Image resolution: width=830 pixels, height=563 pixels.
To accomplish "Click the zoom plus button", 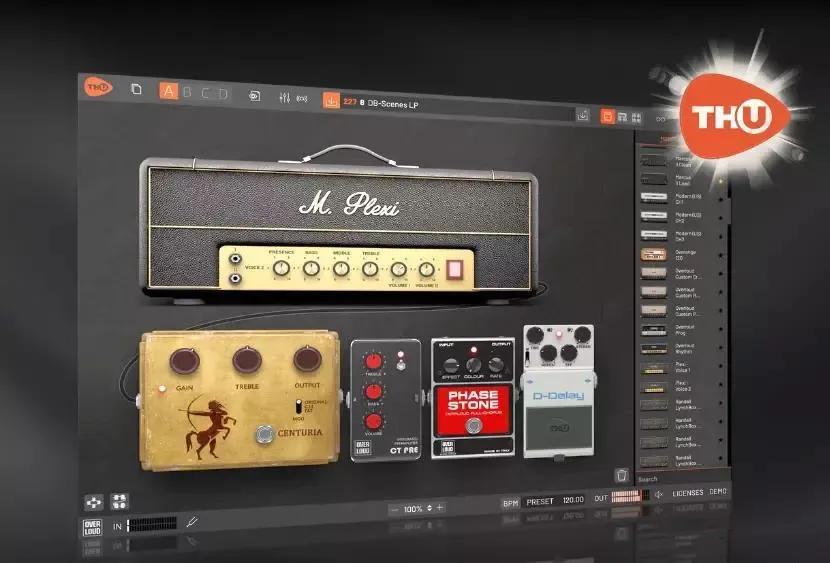I will (x=440, y=508).
